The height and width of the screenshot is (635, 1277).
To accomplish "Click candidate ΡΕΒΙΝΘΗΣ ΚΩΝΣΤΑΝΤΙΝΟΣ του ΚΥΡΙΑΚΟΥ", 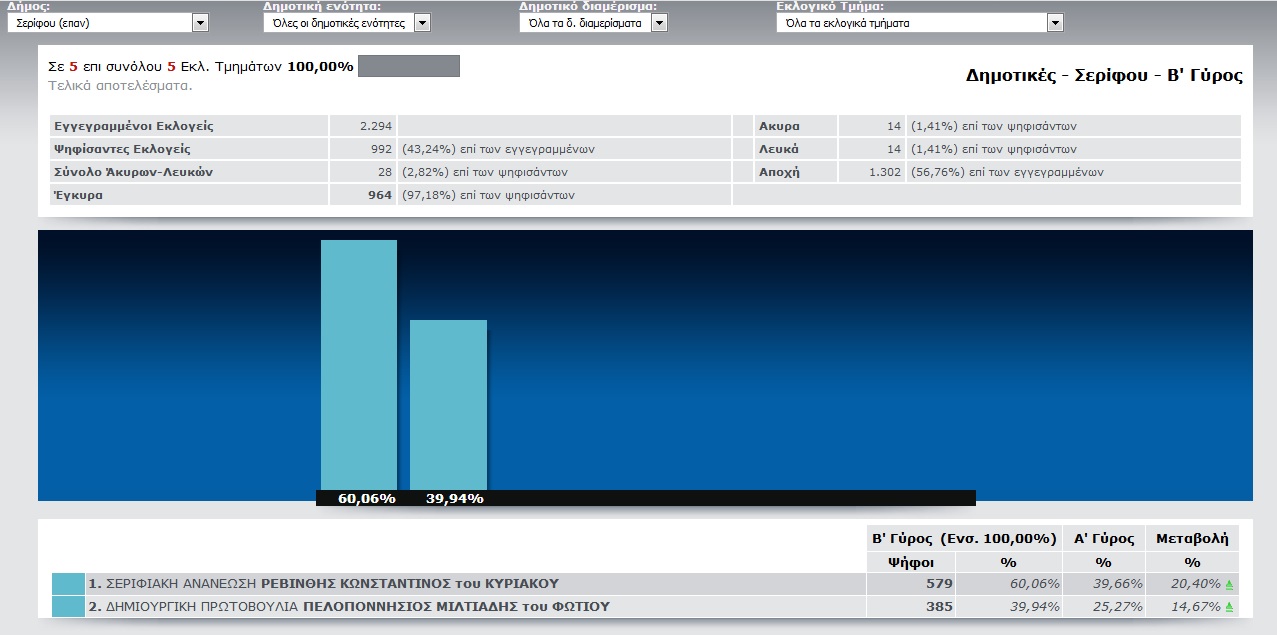I will (x=409, y=584).
